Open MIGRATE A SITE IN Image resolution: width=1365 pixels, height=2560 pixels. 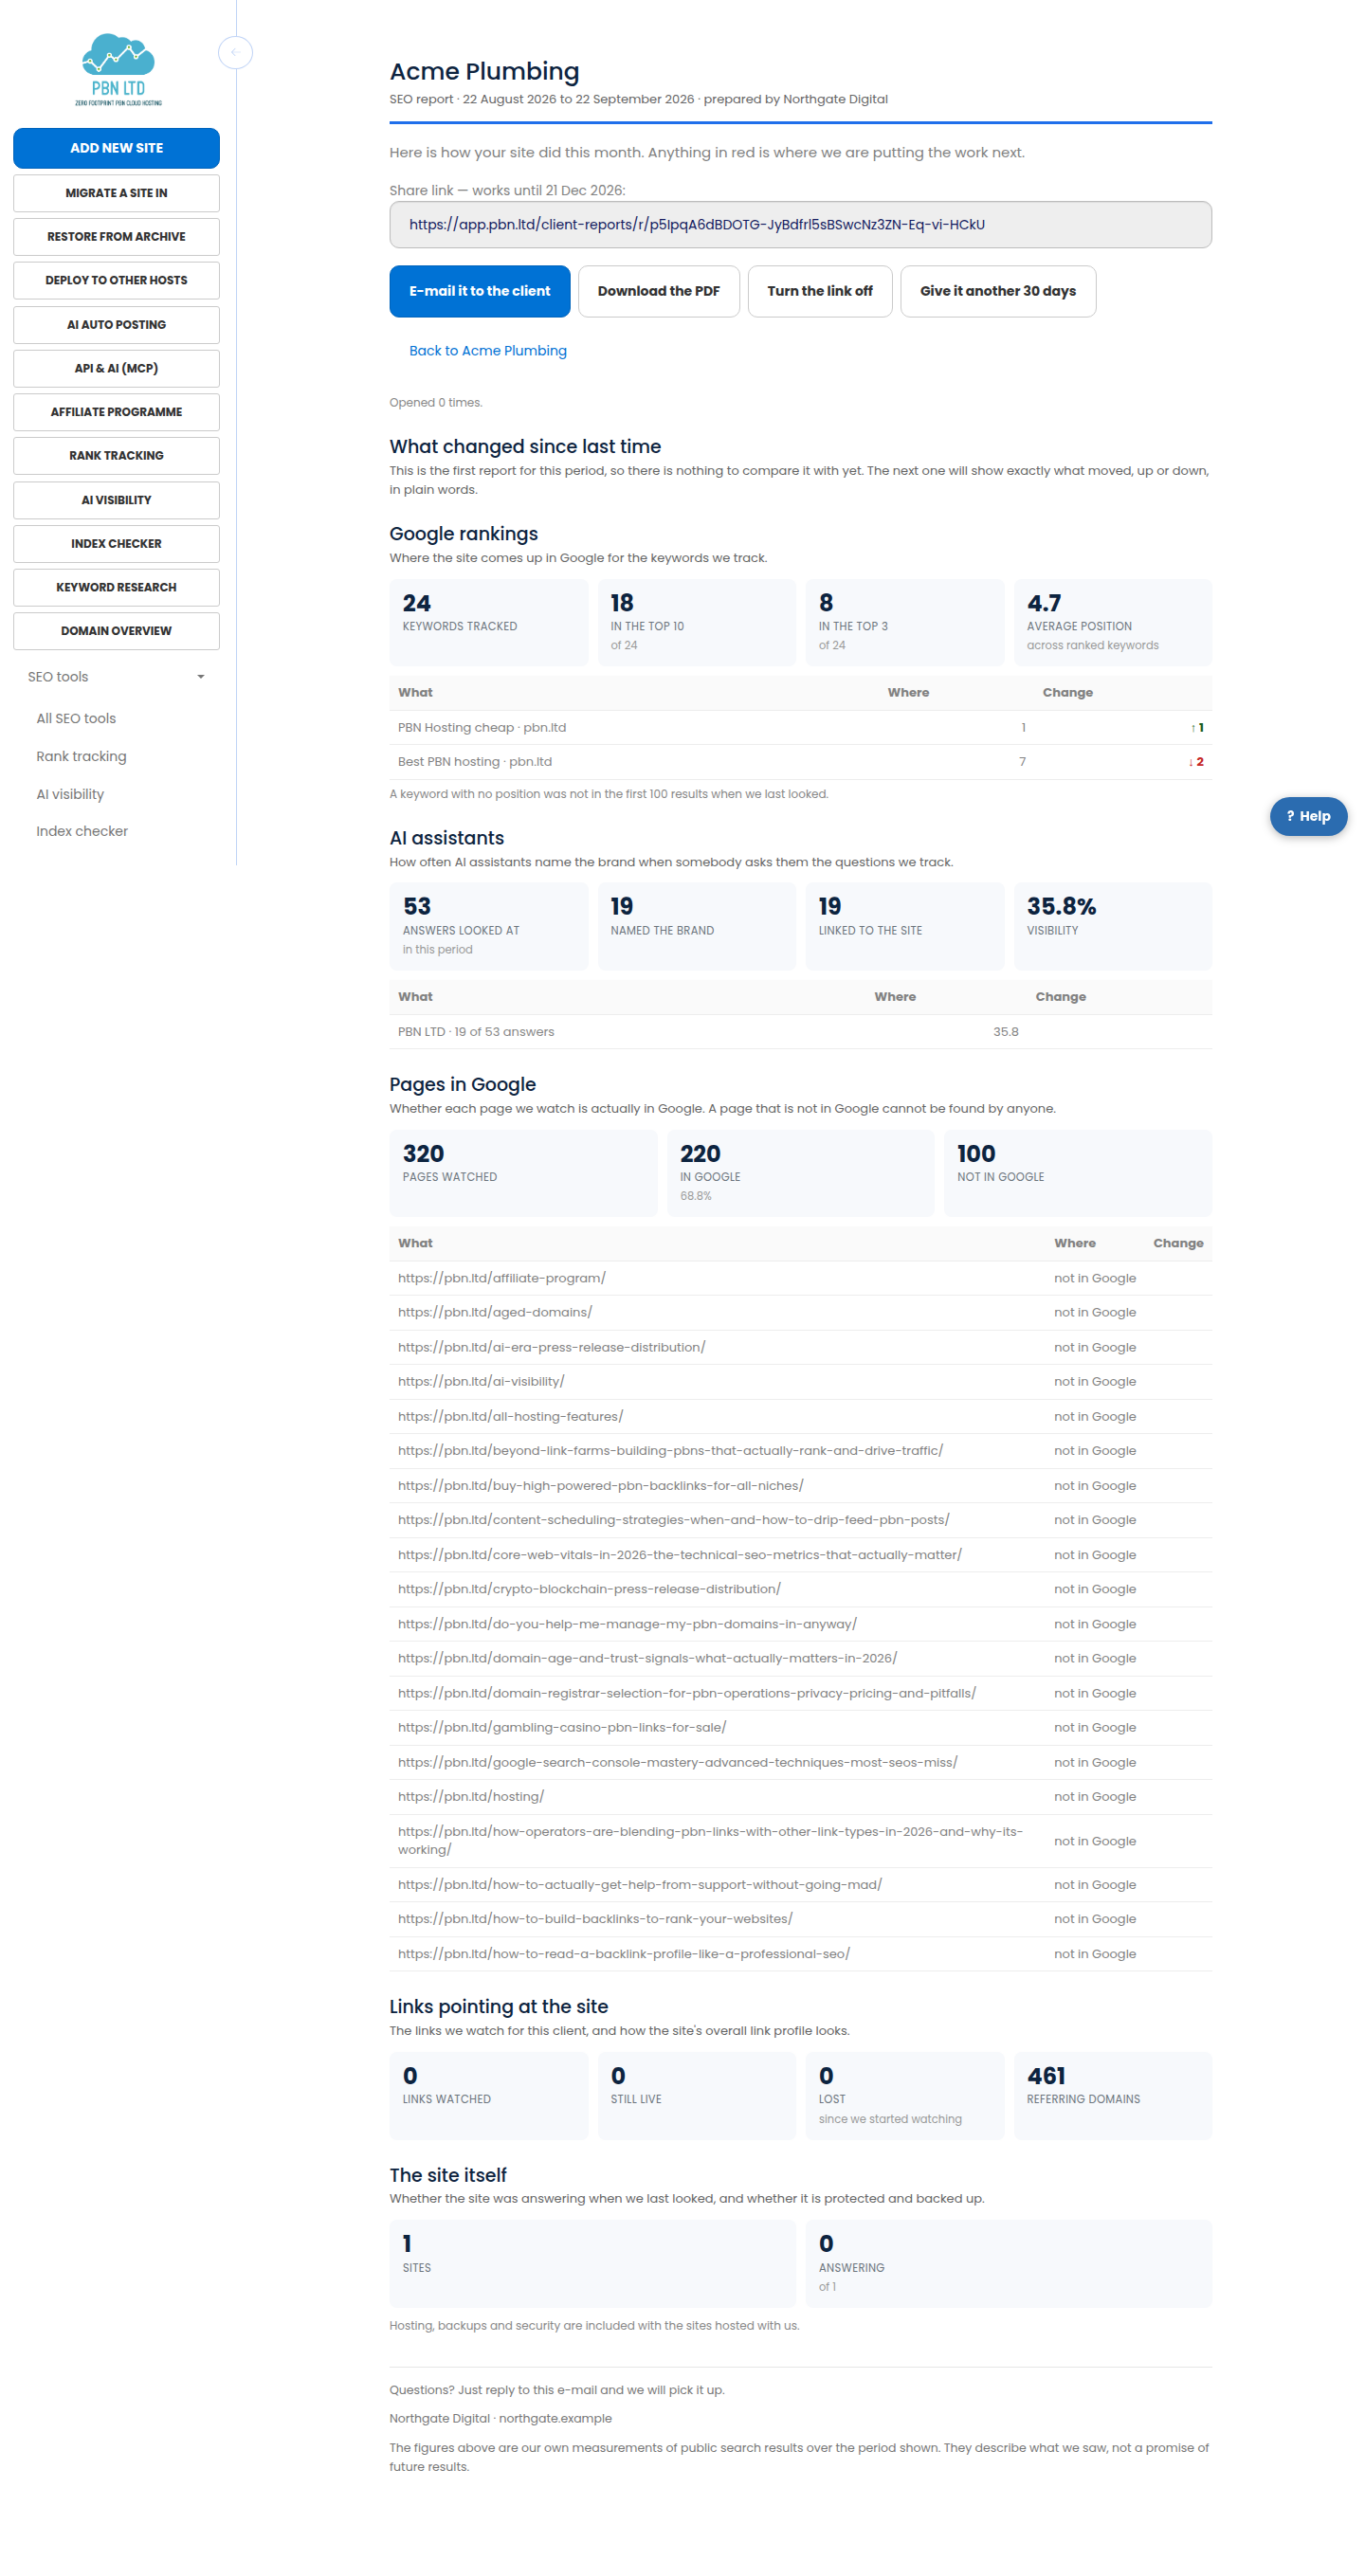click(116, 192)
